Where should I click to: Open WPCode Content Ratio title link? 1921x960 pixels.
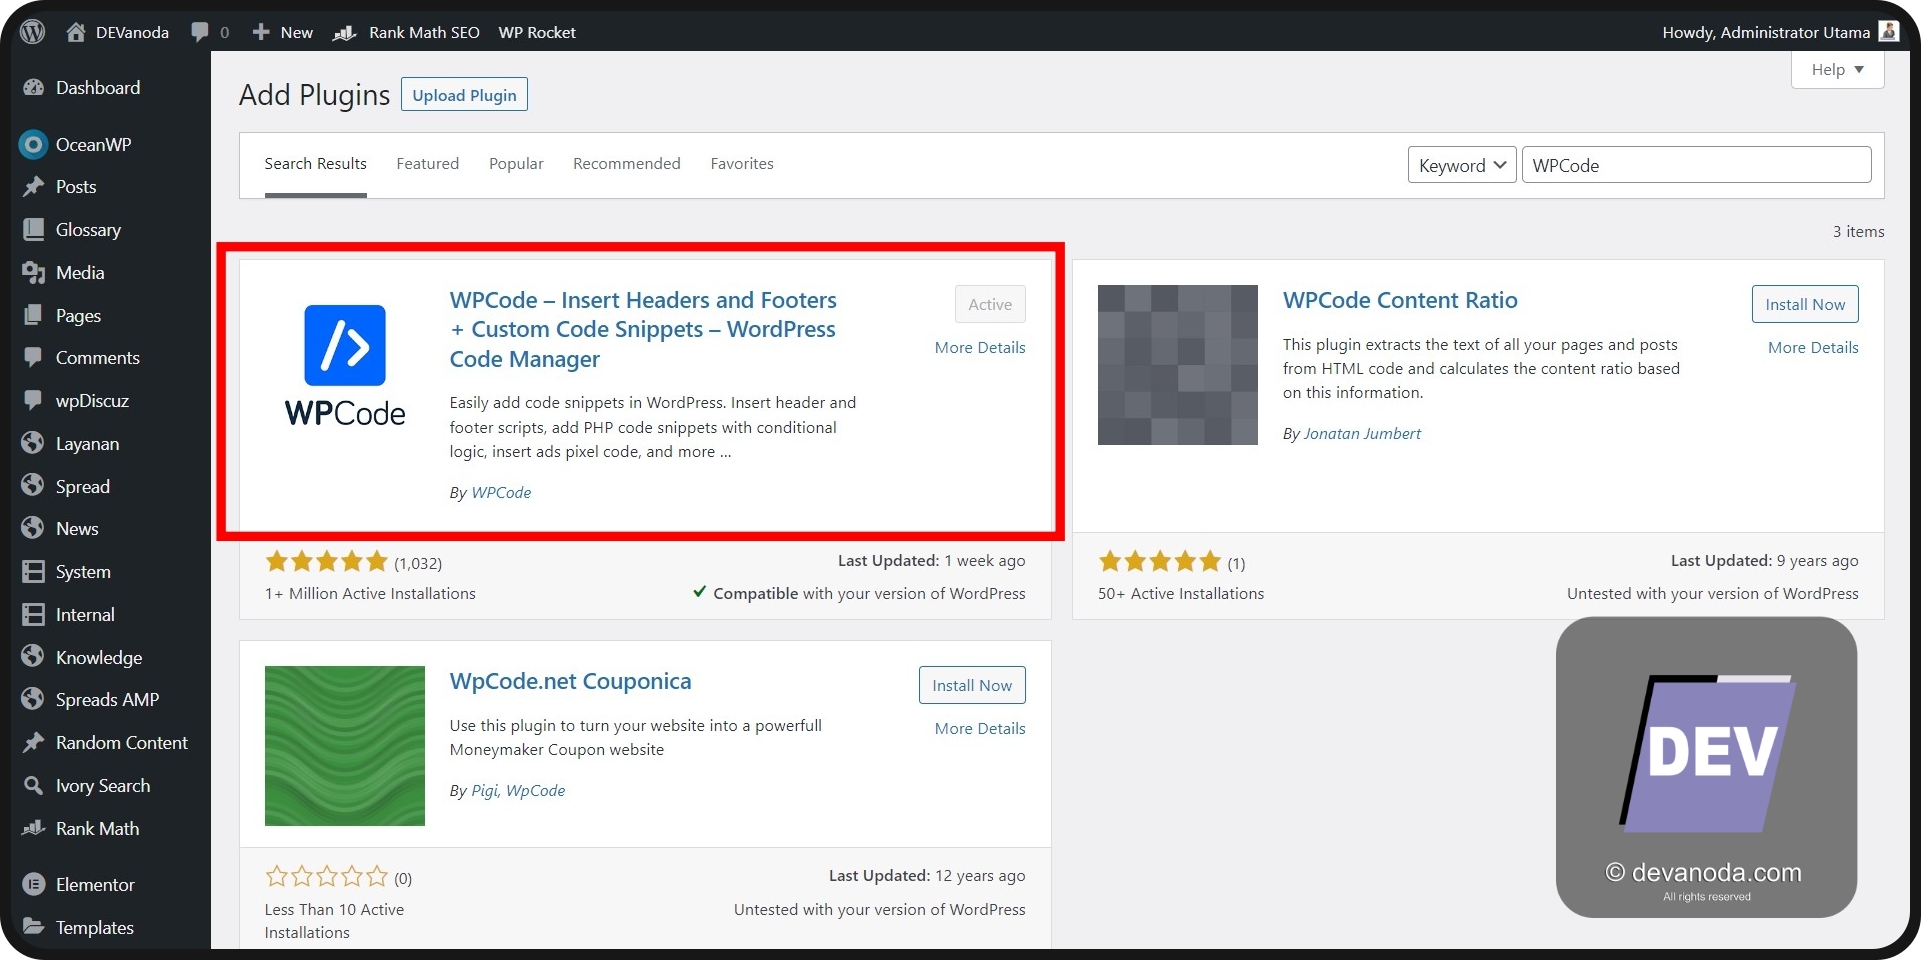(x=1400, y=300)
